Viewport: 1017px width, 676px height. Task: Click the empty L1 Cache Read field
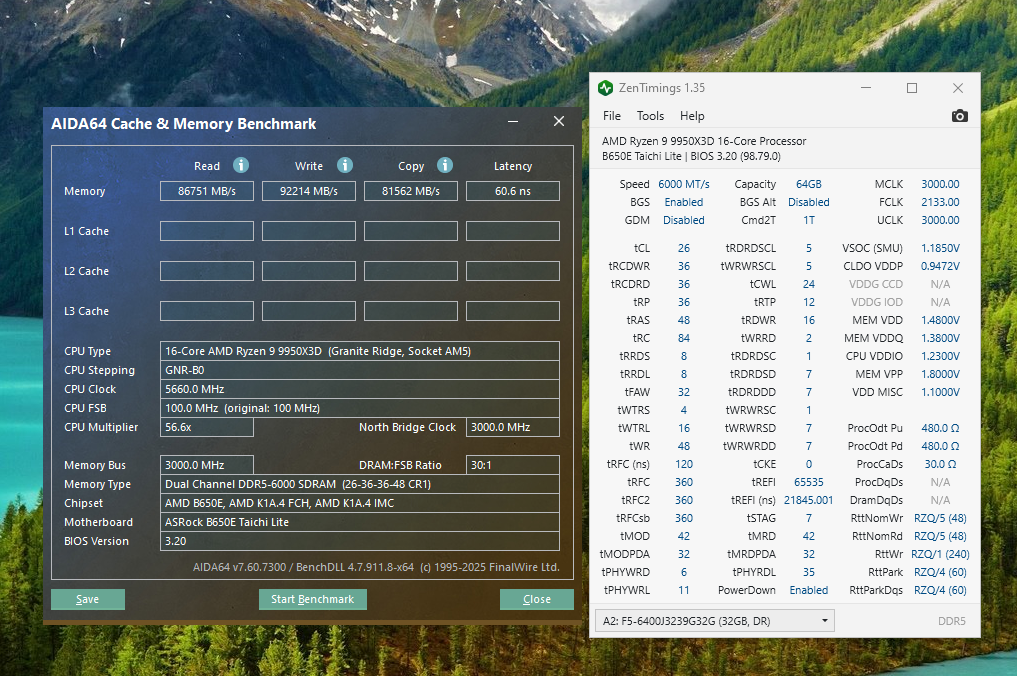[207, 231]
